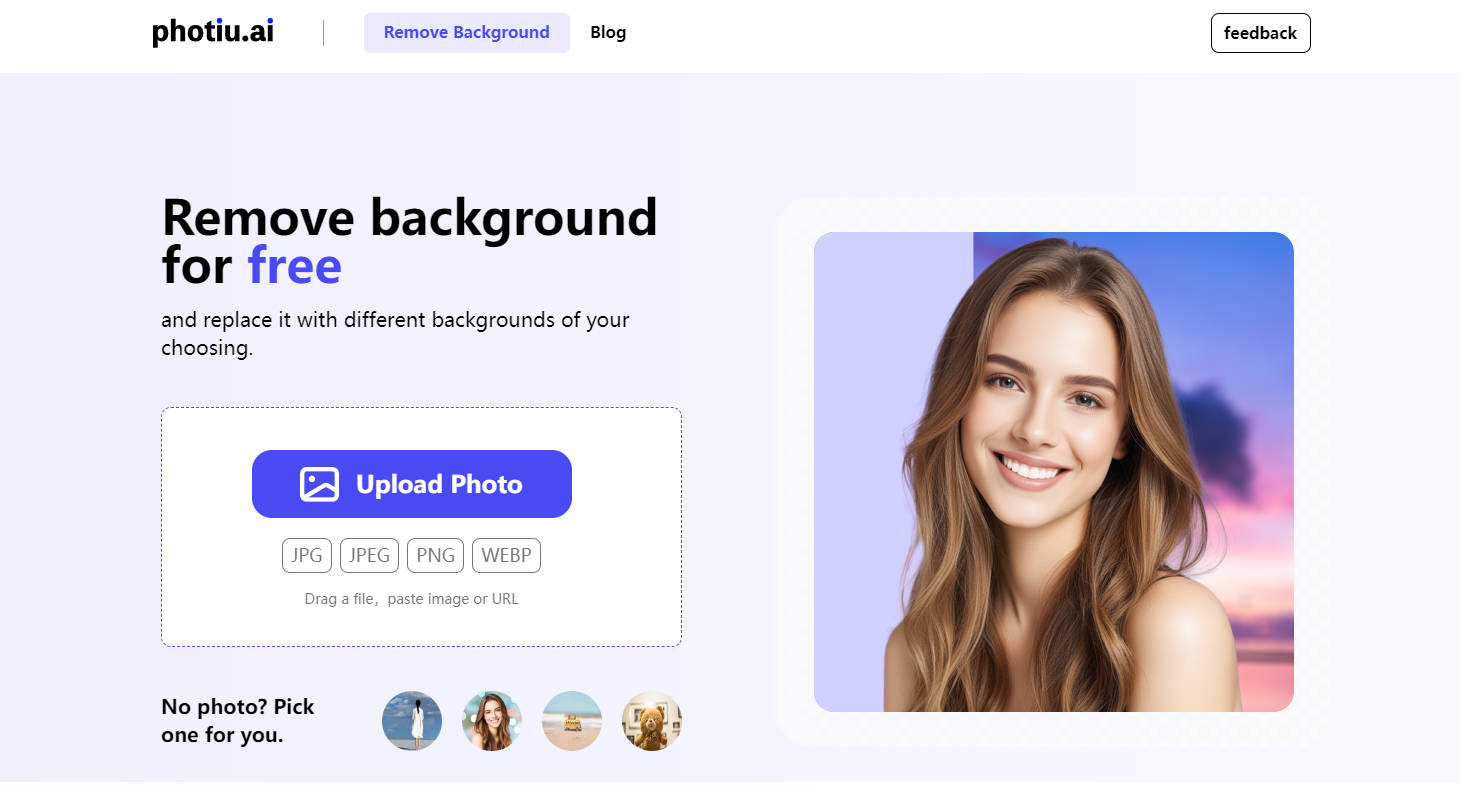Open the Blog page
Image resolution: width=1460 pixels, height=789 pixels.
608,32
